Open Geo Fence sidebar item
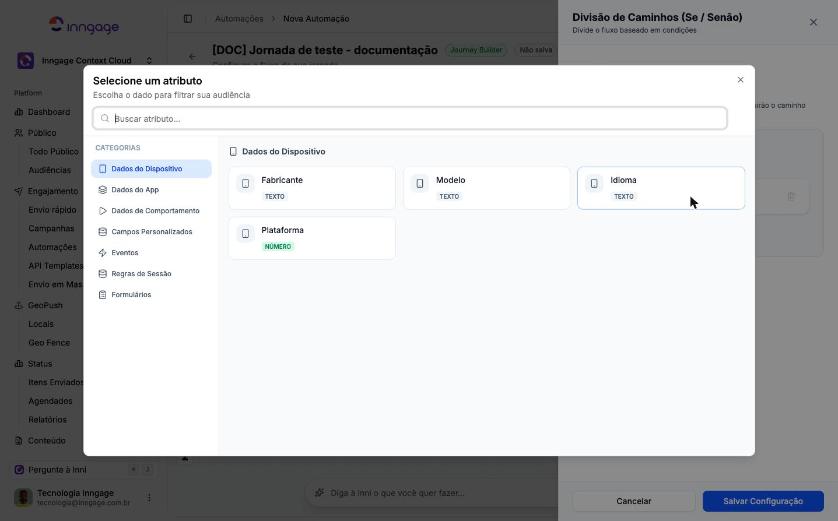Image resolution: width=838 pixels, height=521 pixels. click(x=49, y=343)
